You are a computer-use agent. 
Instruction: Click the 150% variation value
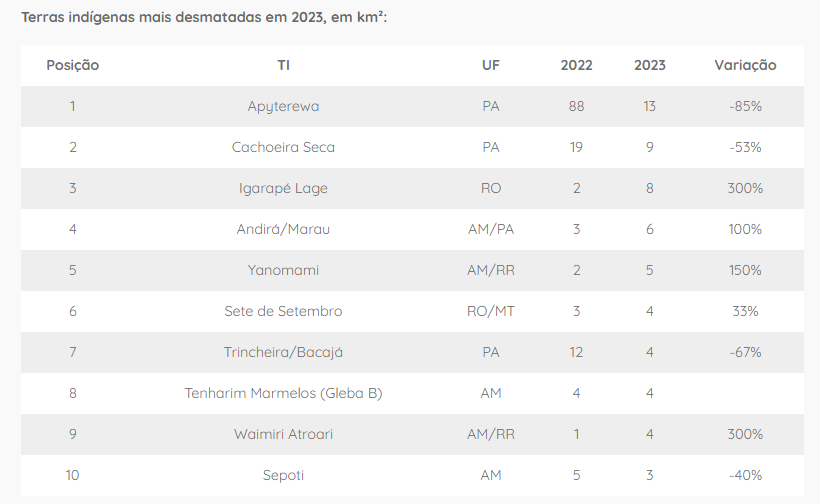point(745,270)
